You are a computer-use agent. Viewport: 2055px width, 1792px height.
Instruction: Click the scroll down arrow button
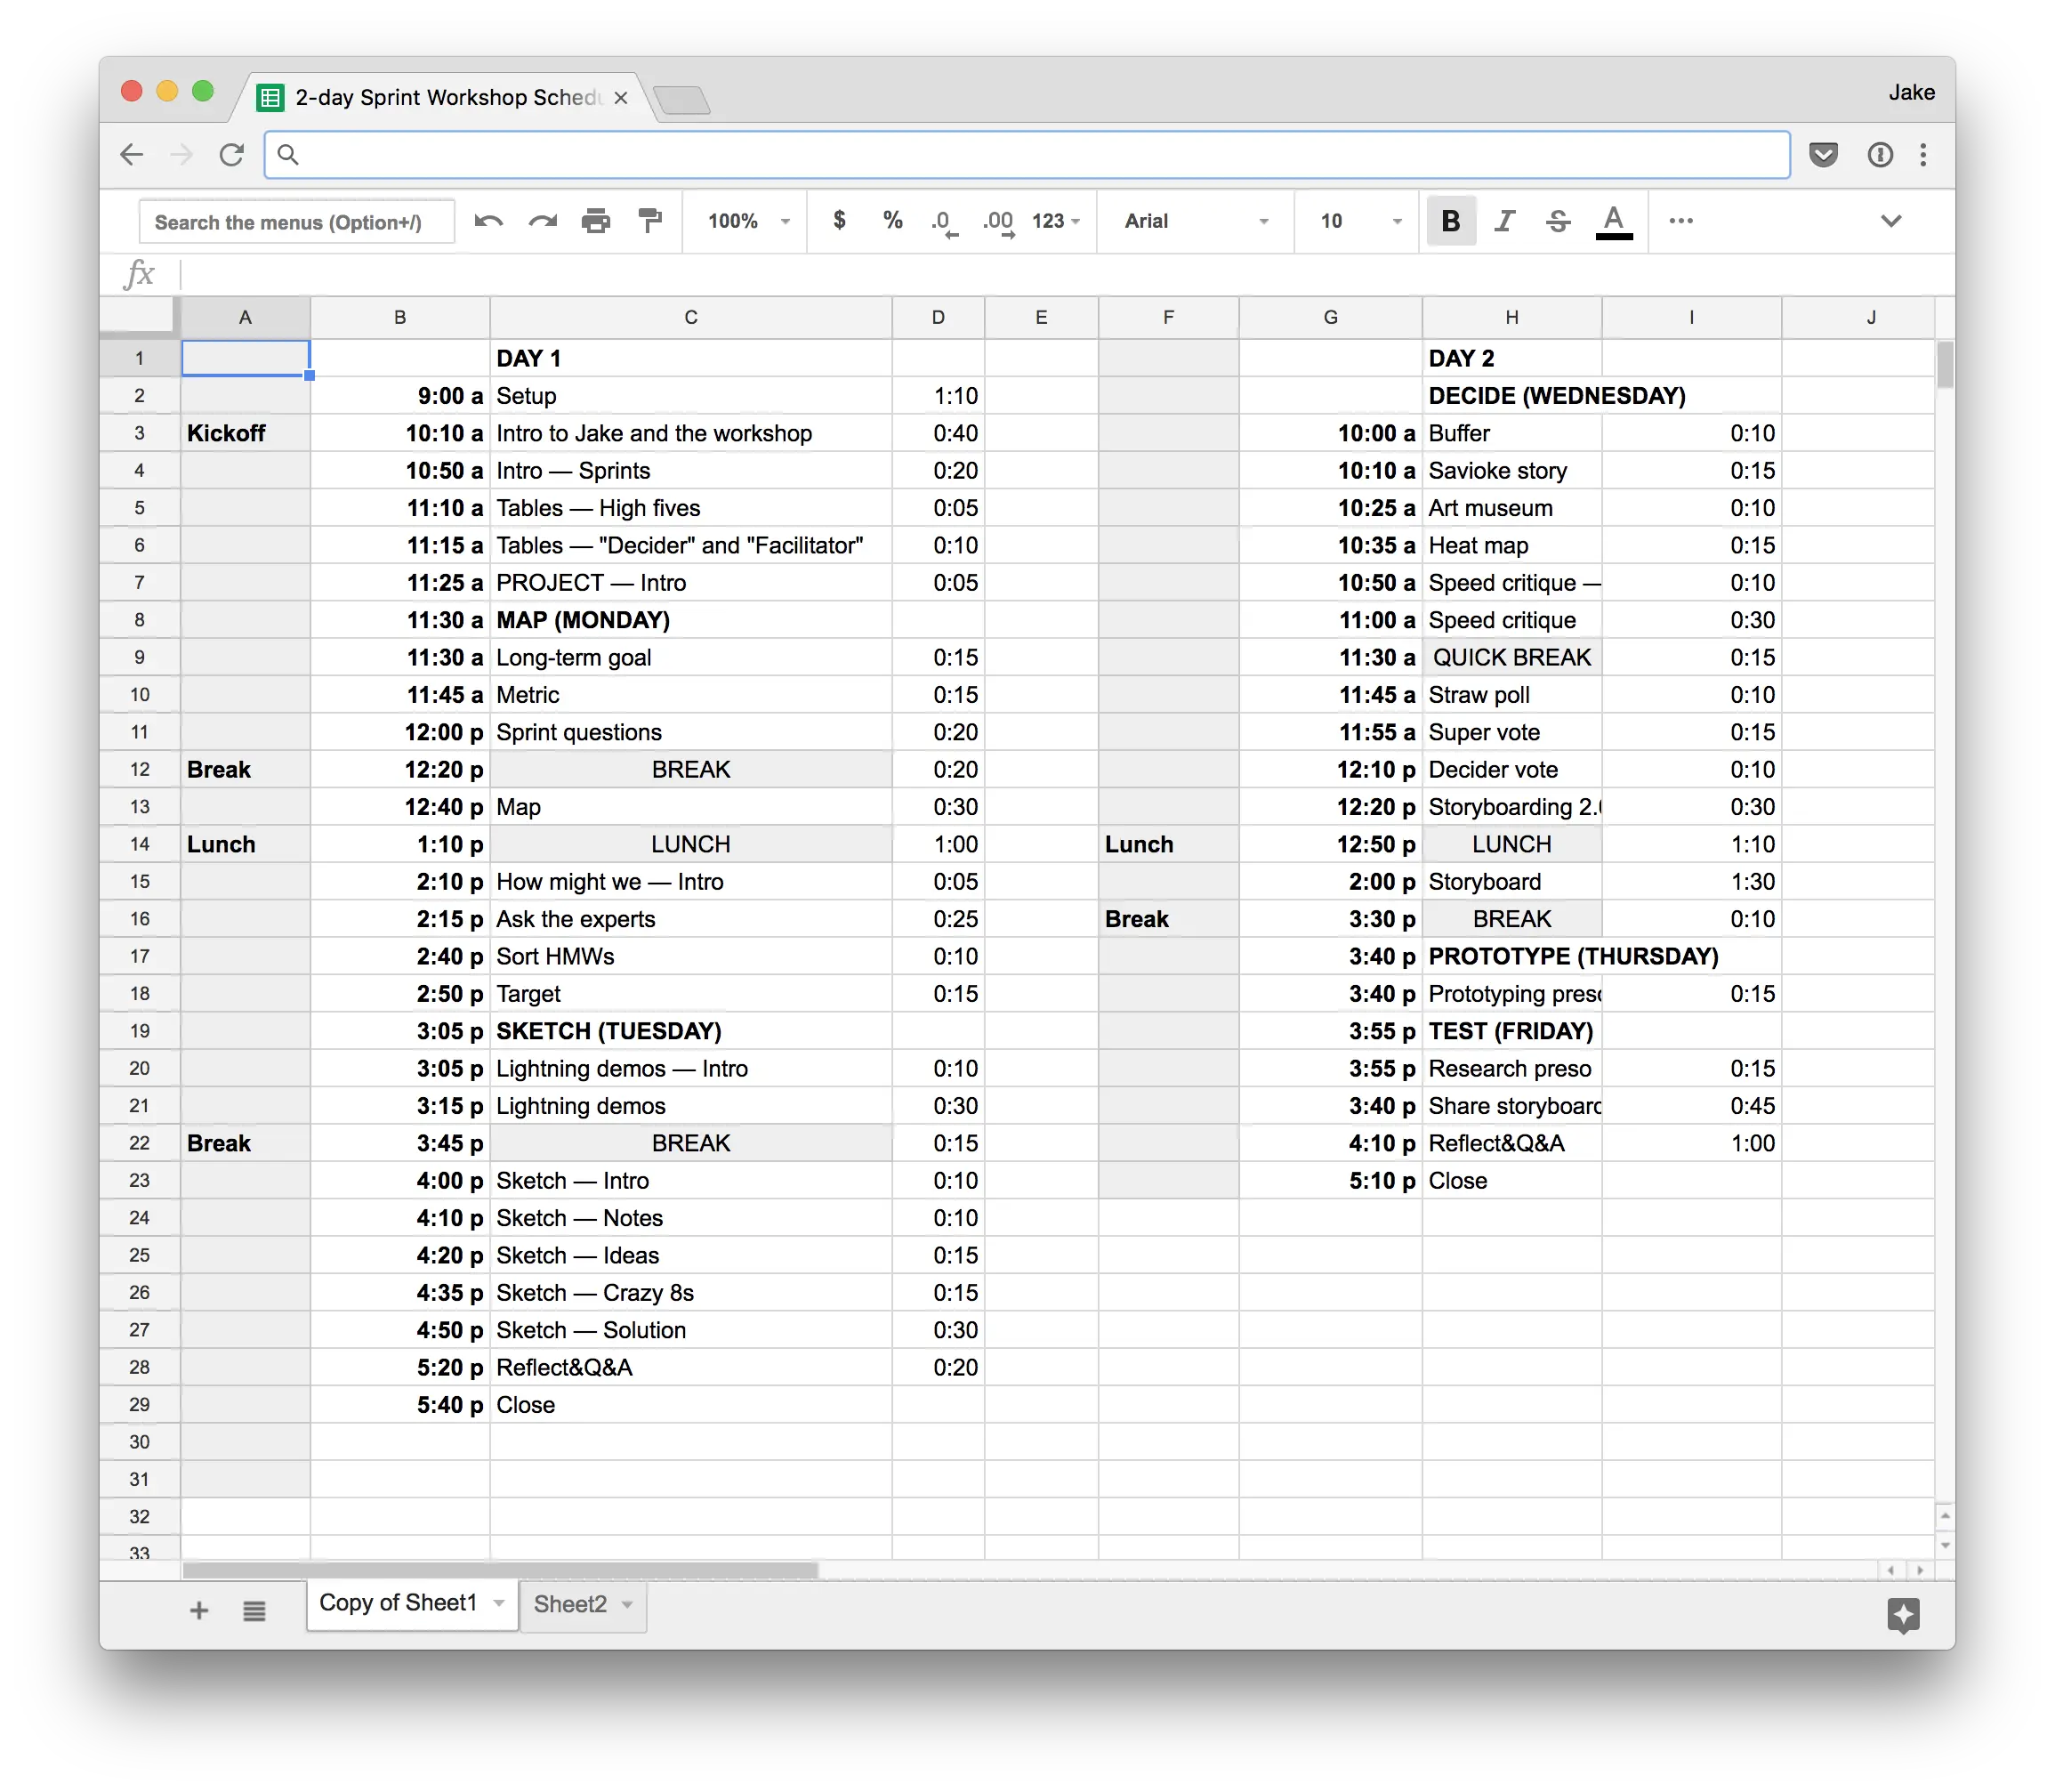(1944, 1545)
